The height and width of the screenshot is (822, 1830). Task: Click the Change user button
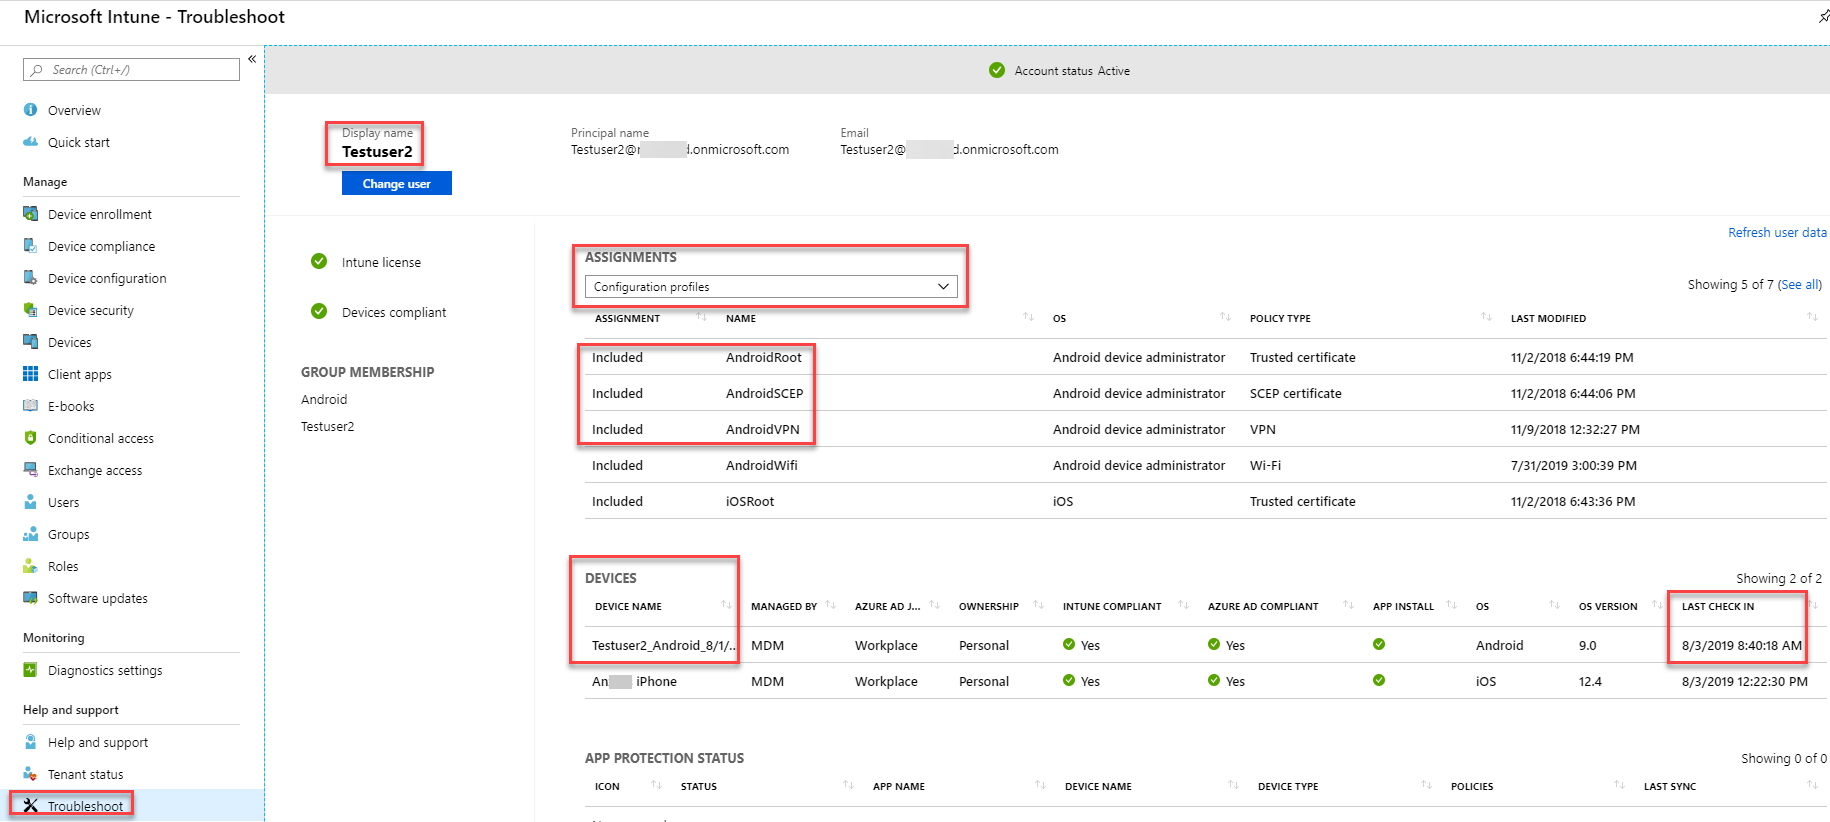(x=397, y=183)
